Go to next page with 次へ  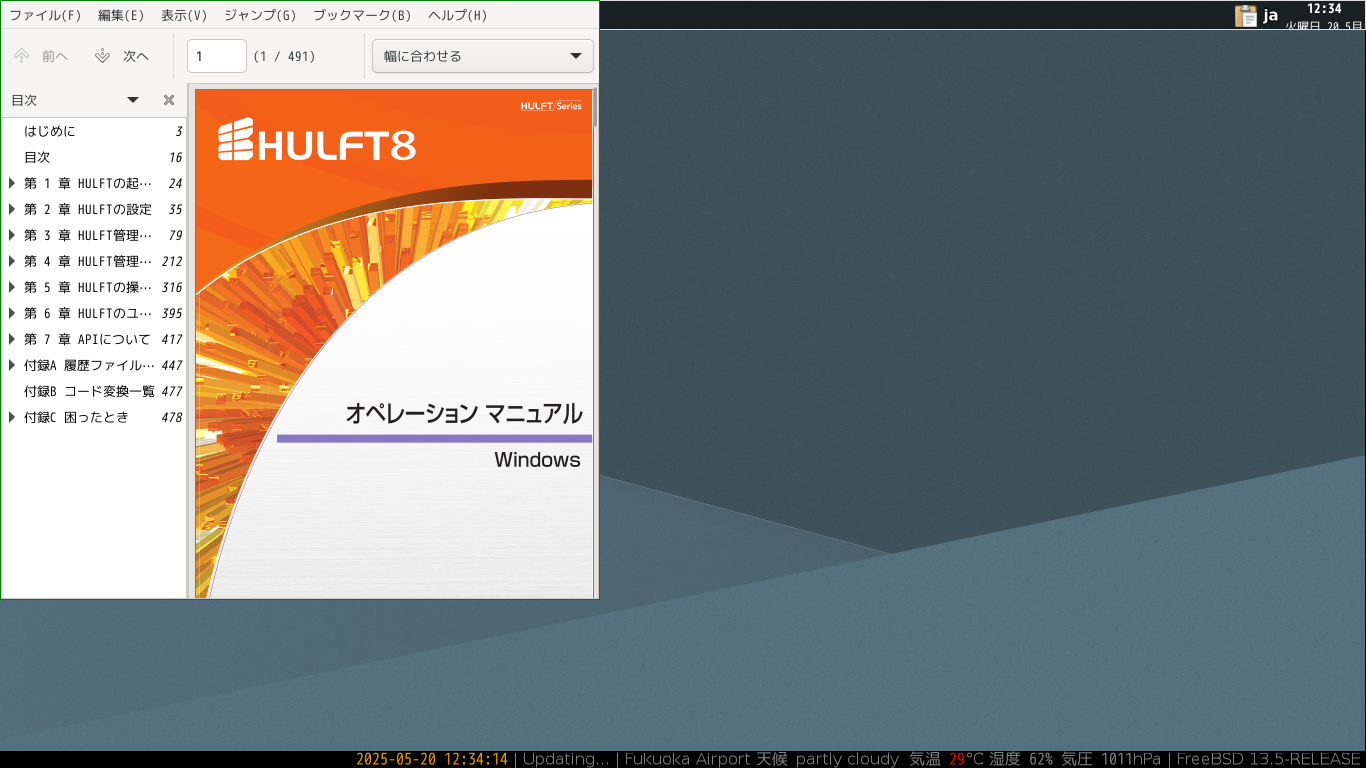[x=122, y=56]
